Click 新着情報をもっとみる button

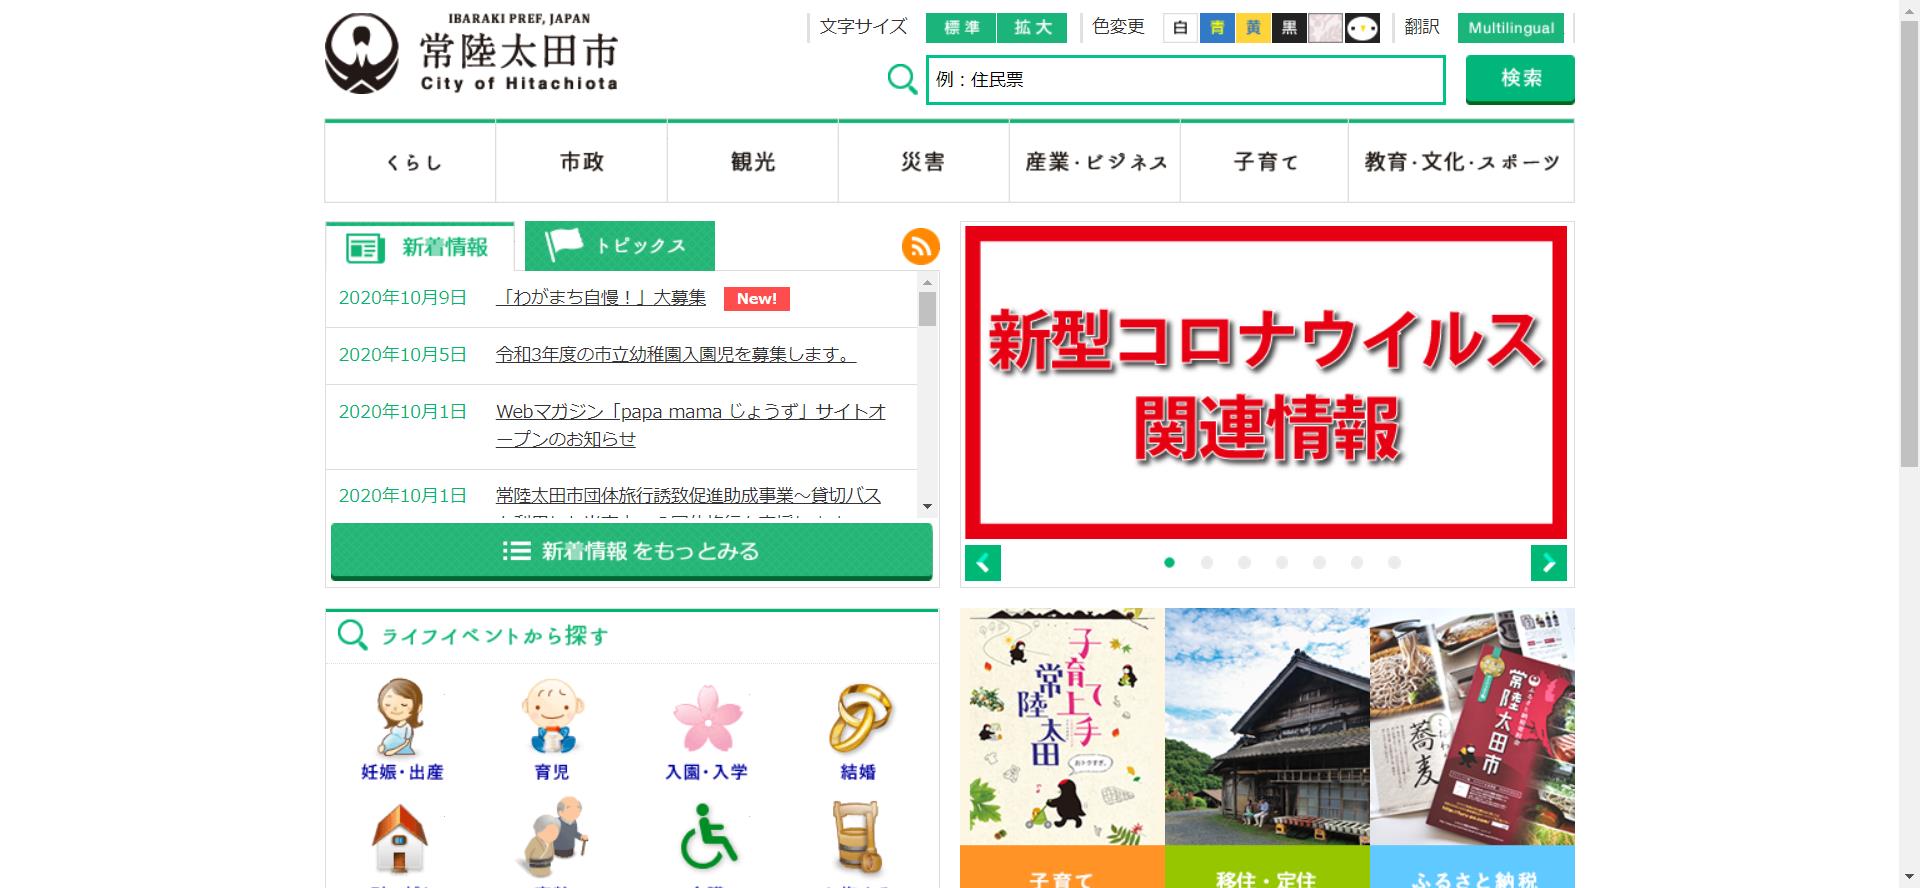pos(632,551)
